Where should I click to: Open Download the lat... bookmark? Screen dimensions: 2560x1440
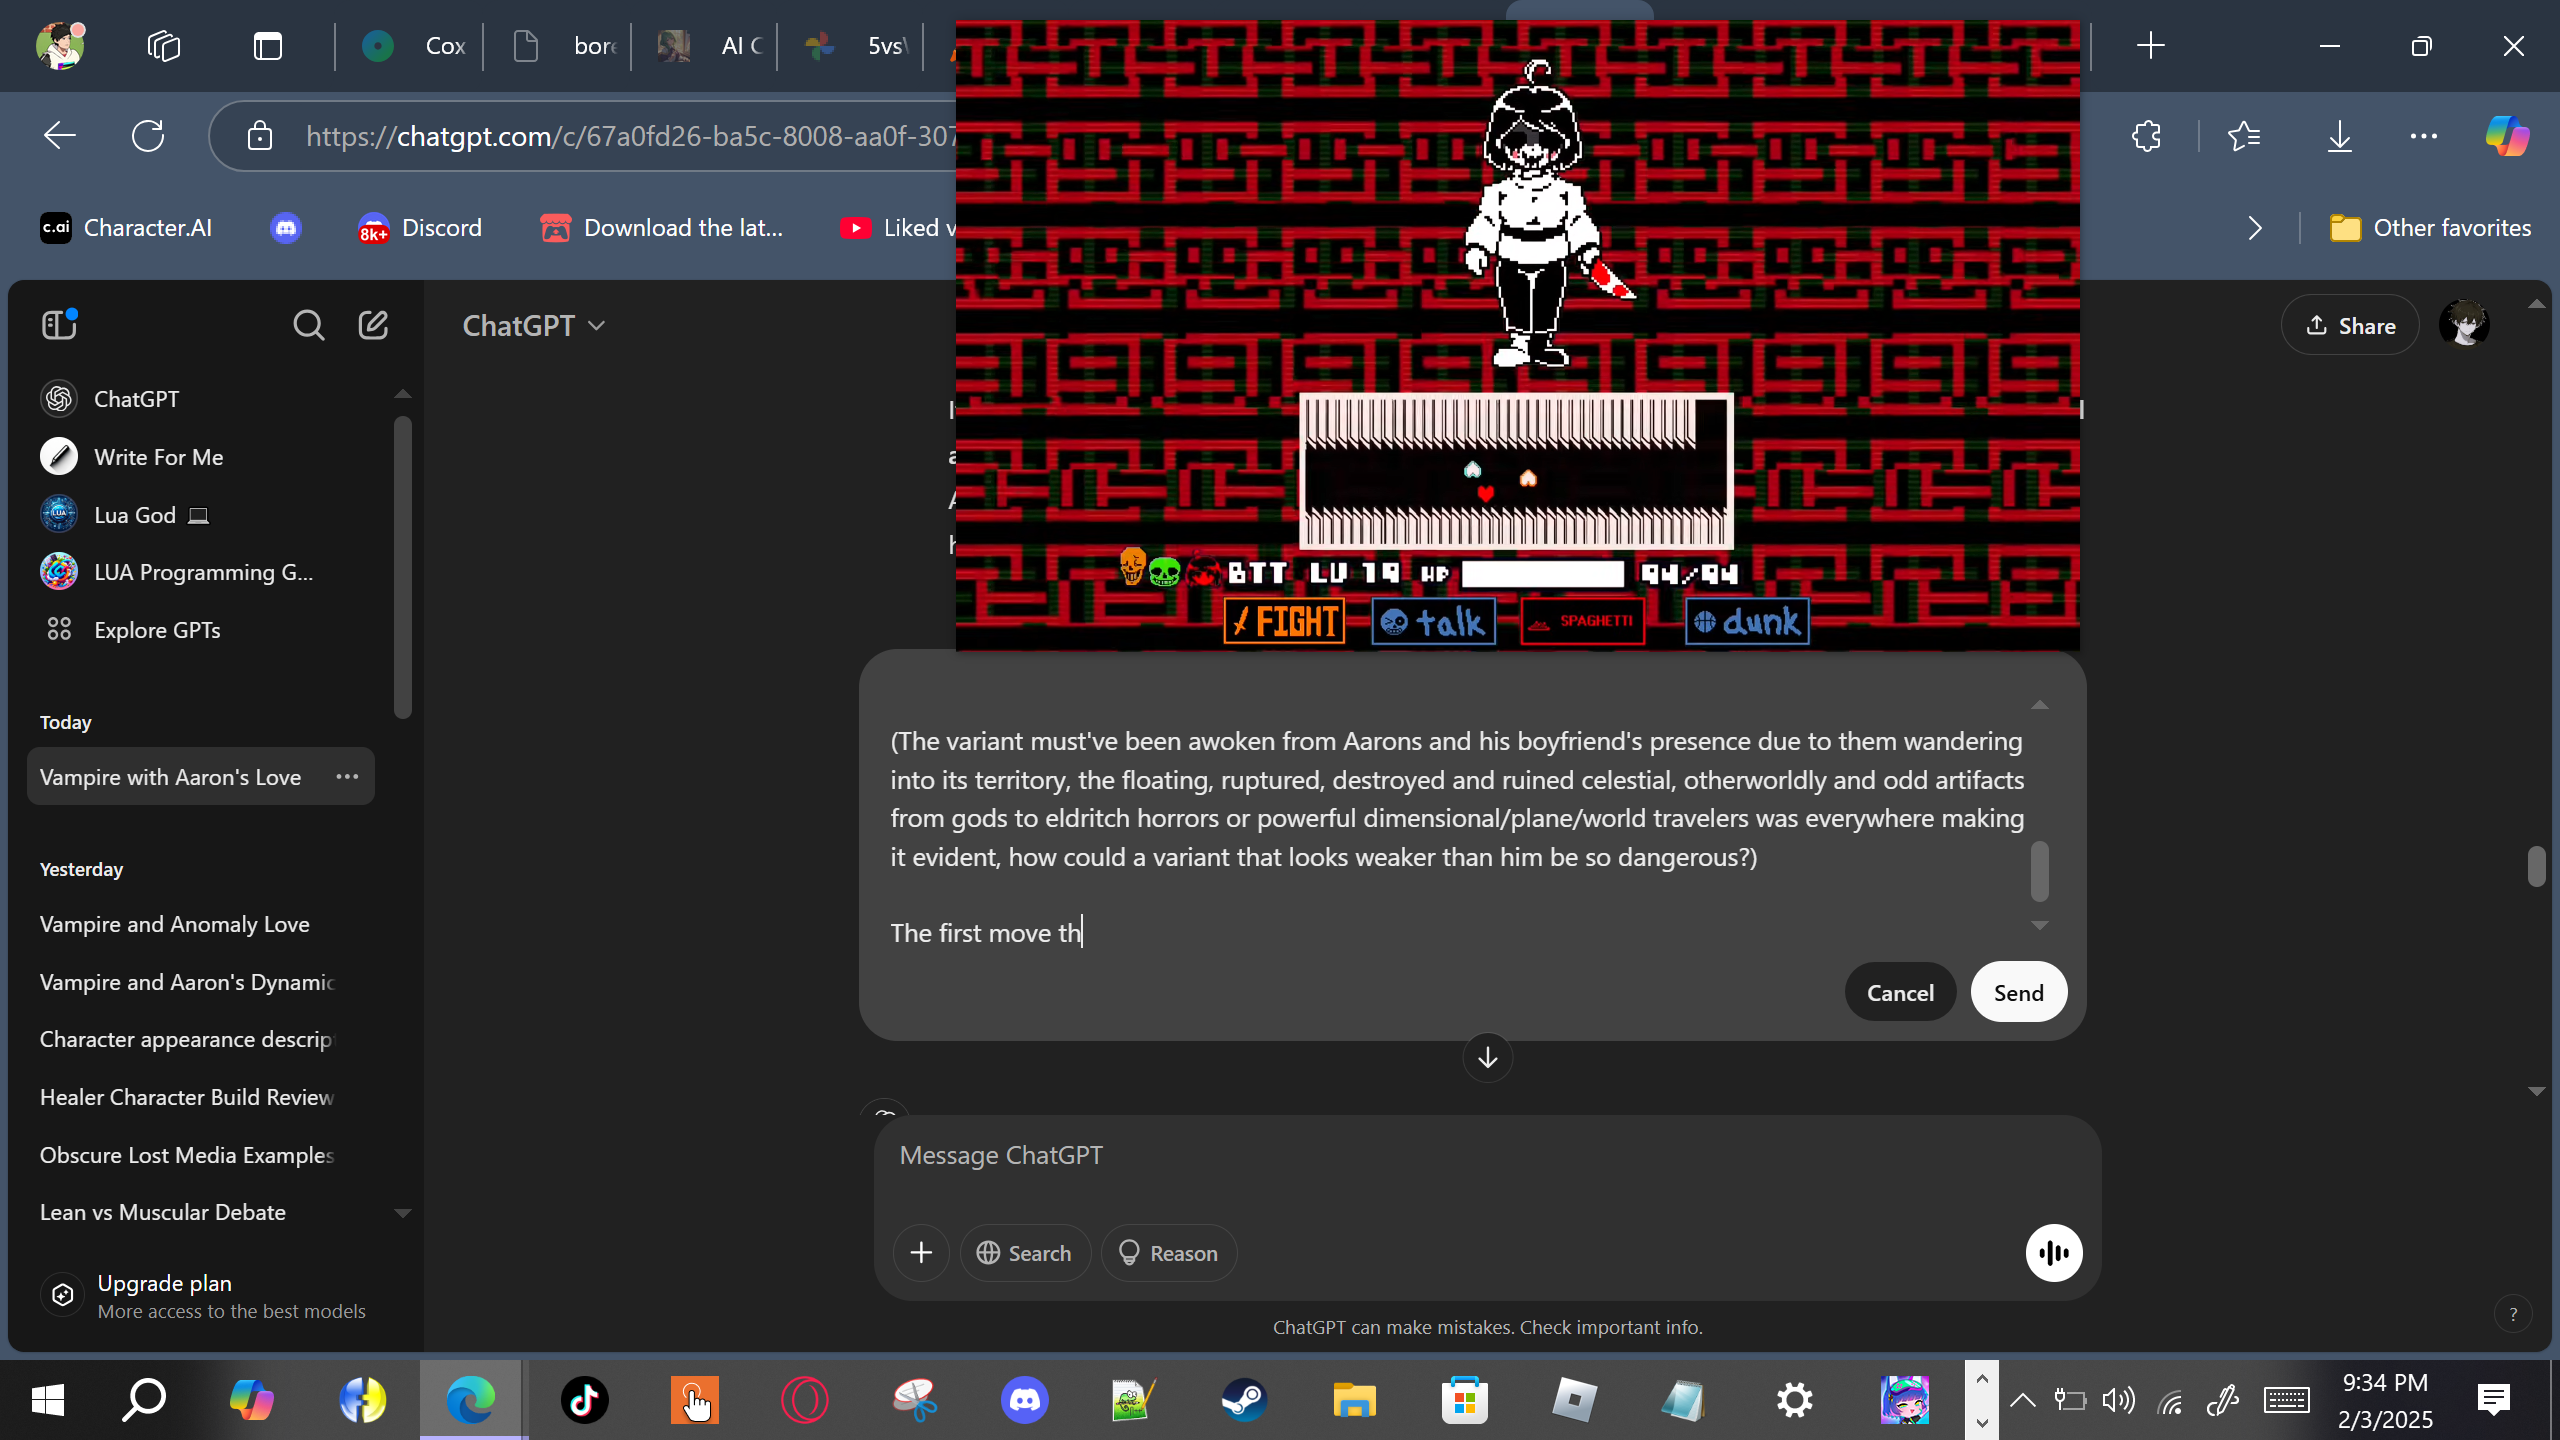[x=661, y=228]
